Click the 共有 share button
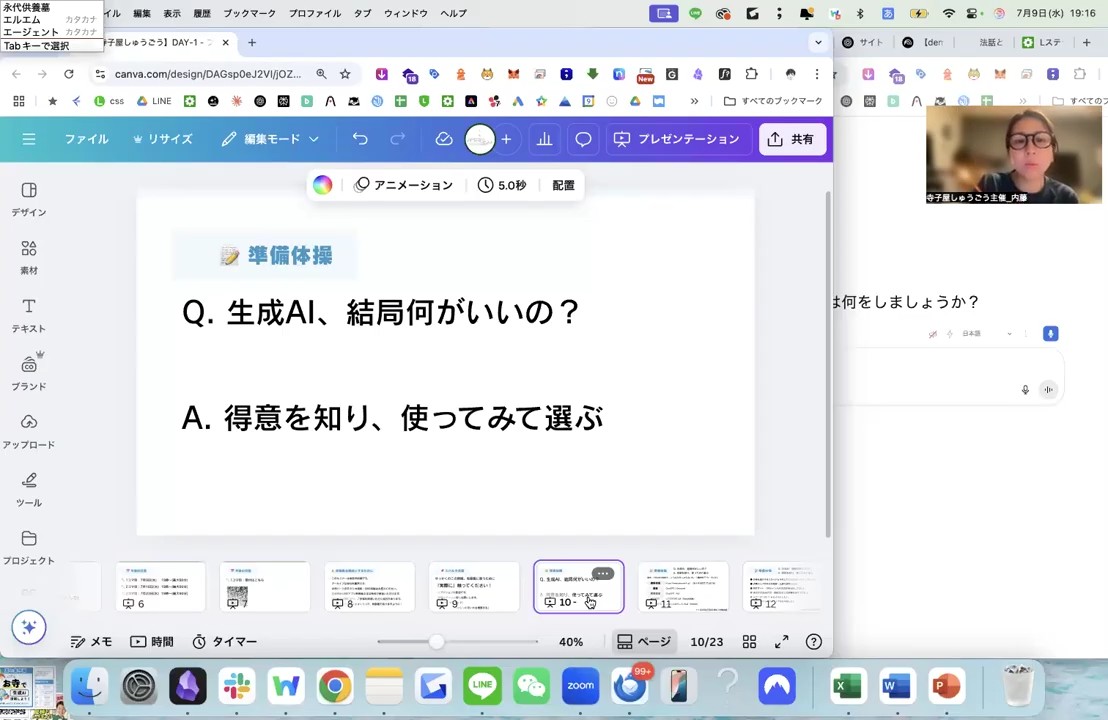This screenshot has width=1108, height=720. (x=791, y=139)
